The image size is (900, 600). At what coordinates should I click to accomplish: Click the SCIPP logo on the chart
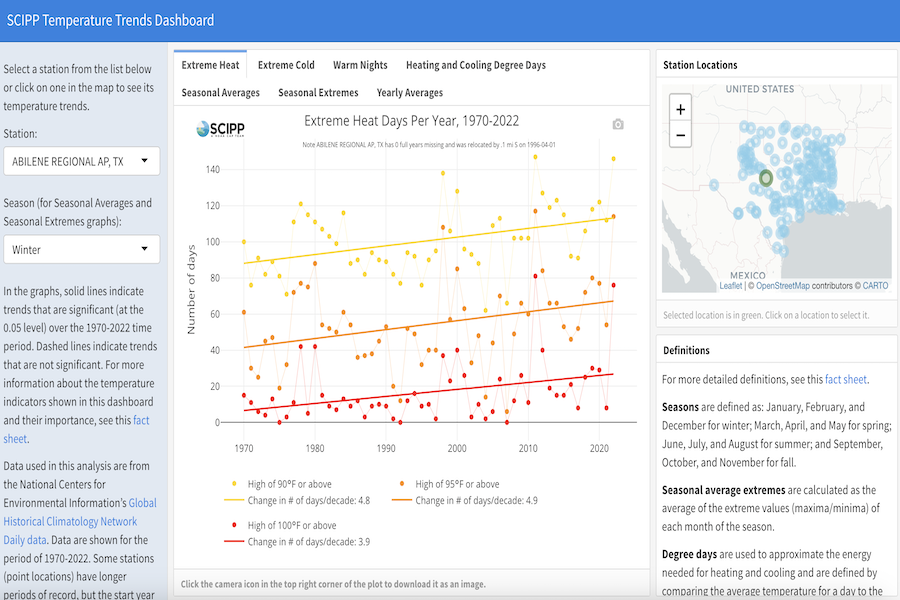point(220,129)
